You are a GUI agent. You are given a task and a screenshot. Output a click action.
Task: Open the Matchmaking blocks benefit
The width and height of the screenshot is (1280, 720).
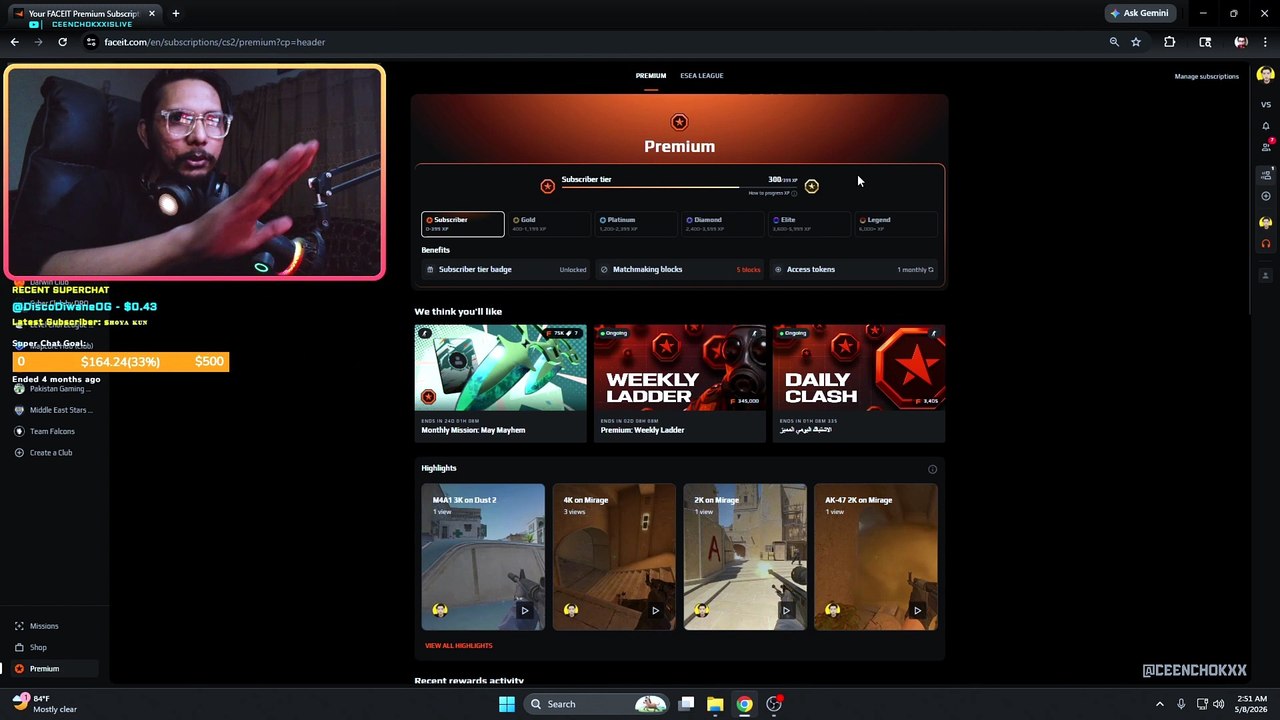pos(679,270)
